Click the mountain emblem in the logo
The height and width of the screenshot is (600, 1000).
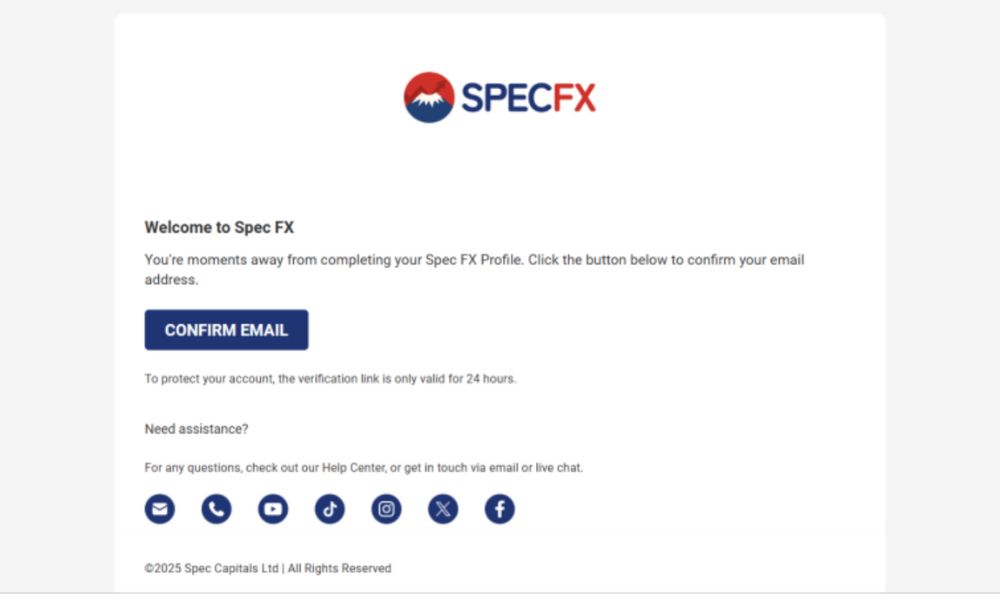[429, 97]
